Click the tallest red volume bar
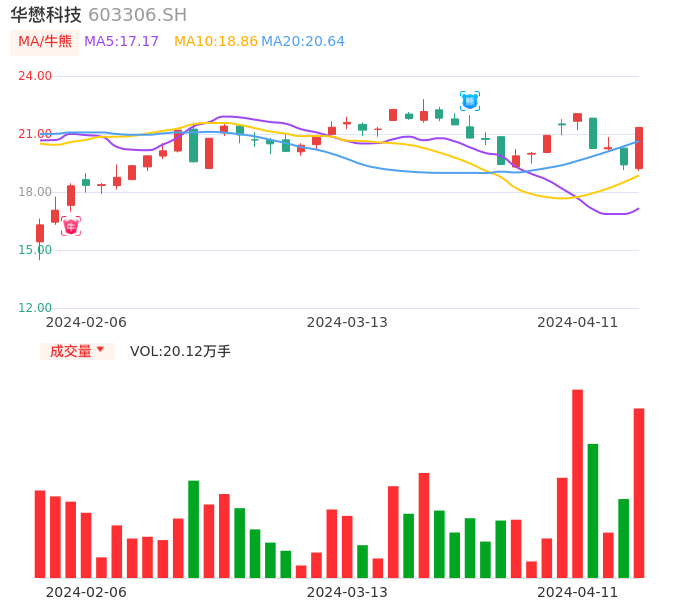 (578, 484)
